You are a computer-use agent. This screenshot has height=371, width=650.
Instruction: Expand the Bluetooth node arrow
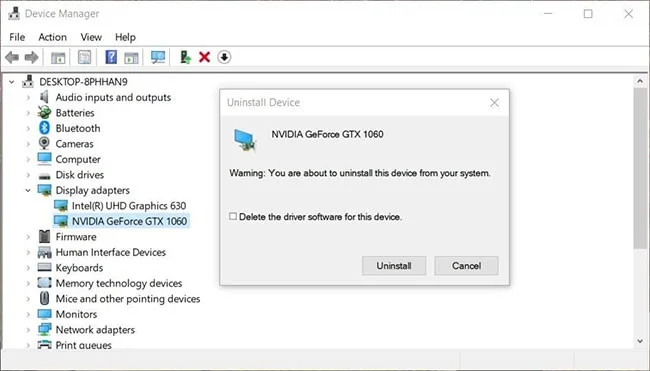pyautogui.click(x=28, y=129)
